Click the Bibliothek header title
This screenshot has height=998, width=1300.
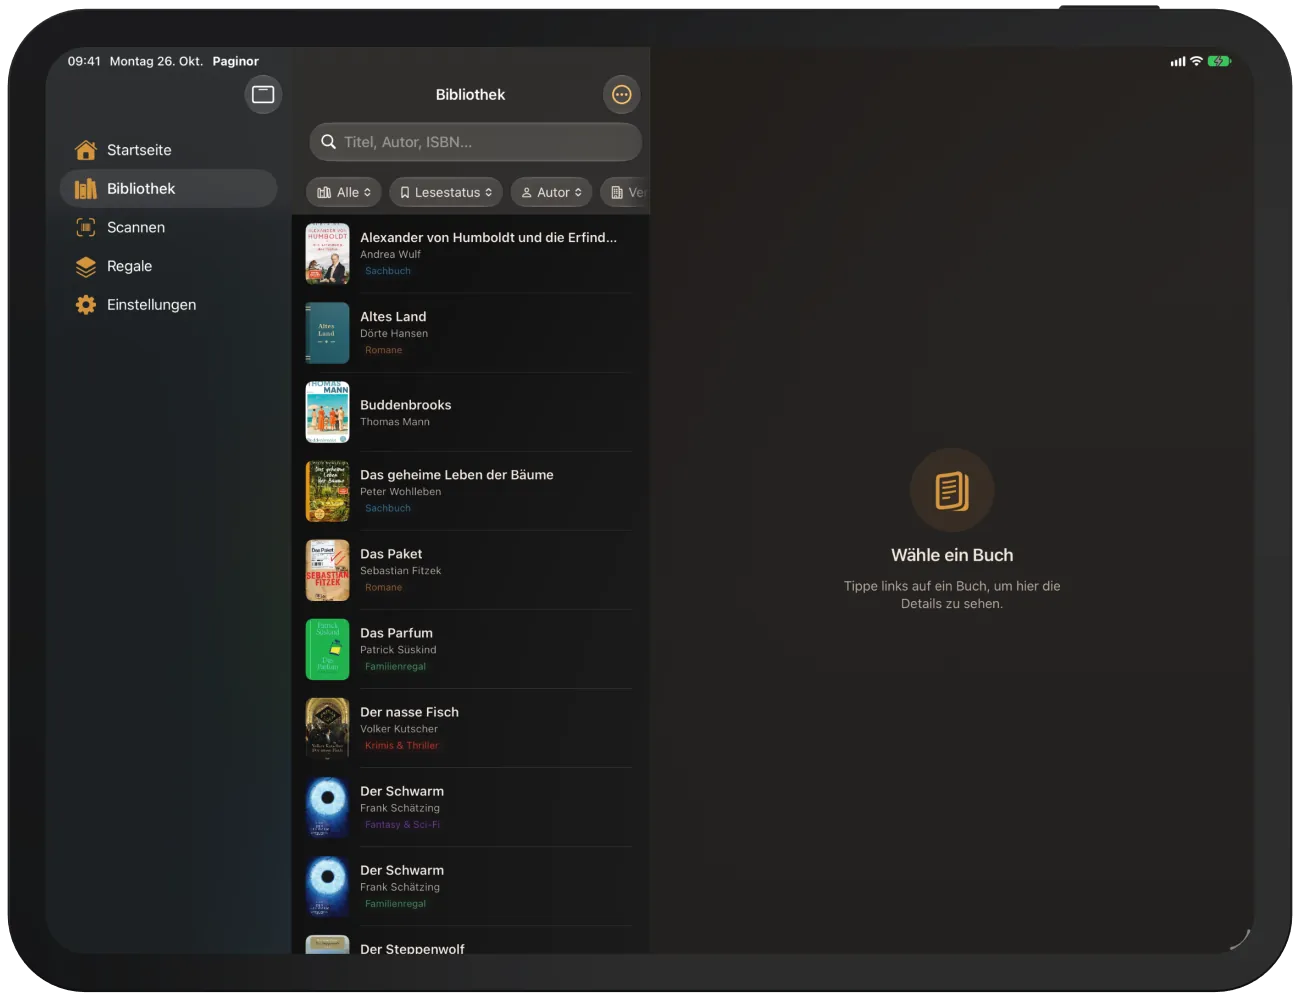pyautogui.click(x=470, y=95)
